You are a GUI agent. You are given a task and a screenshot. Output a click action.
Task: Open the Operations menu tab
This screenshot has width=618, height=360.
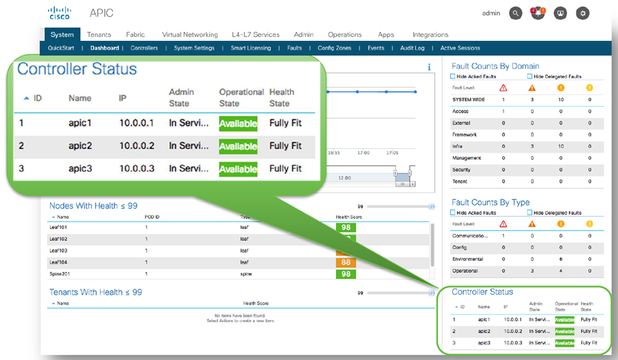click(x=344, y=35)
